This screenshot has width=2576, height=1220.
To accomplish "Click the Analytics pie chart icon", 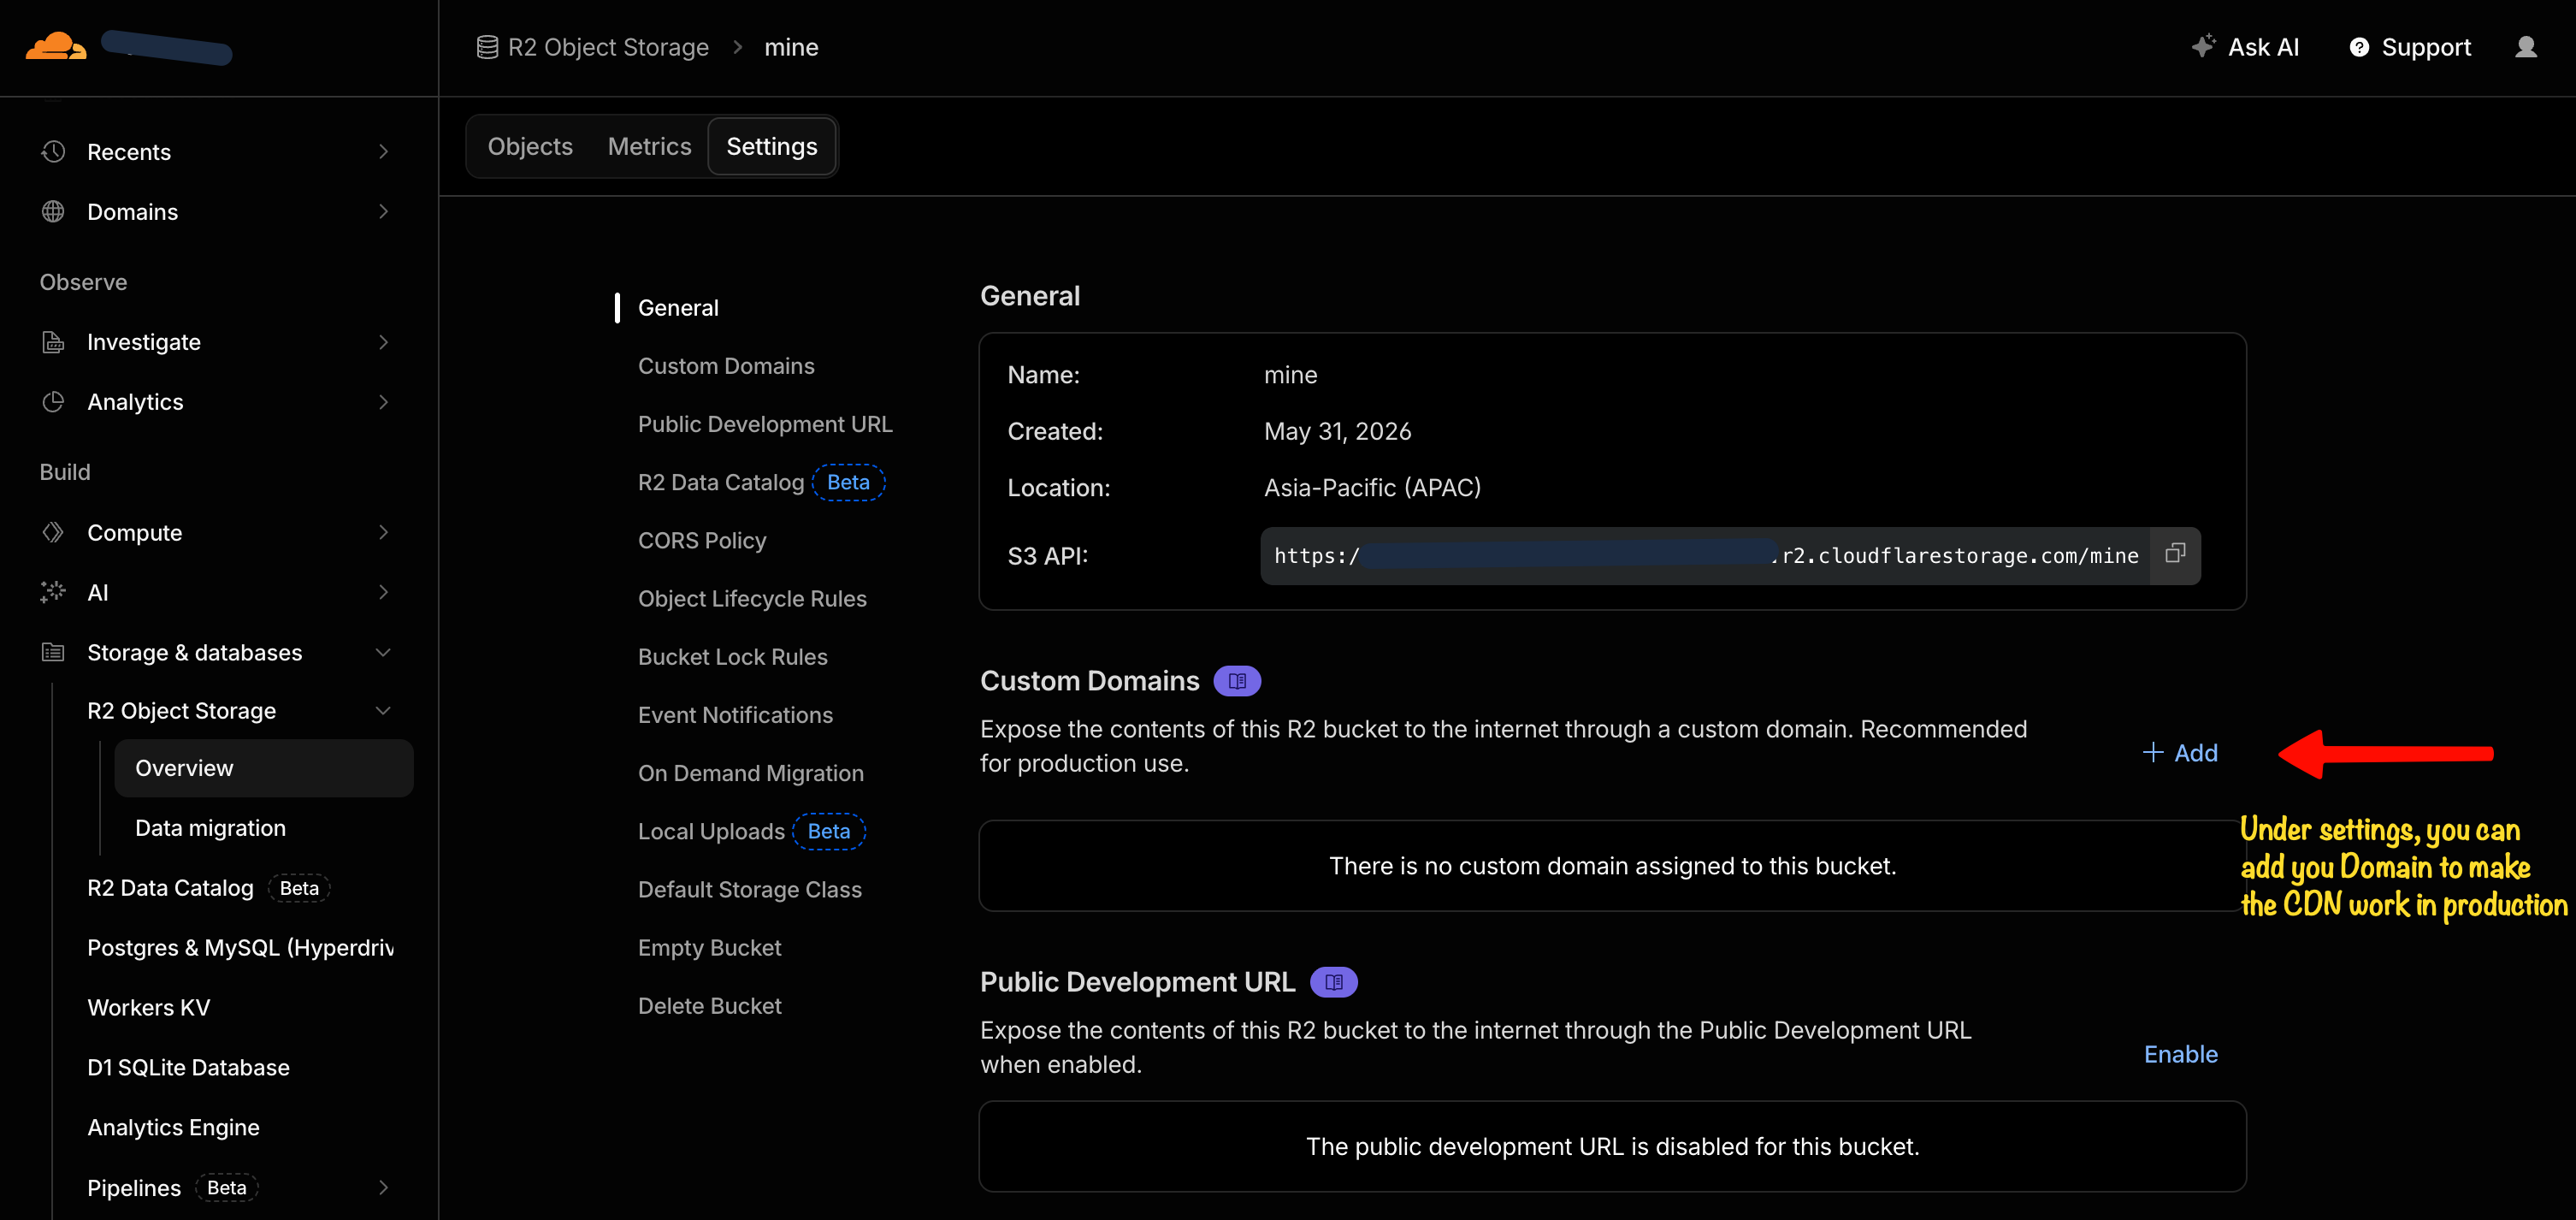I will coord(53,401).
